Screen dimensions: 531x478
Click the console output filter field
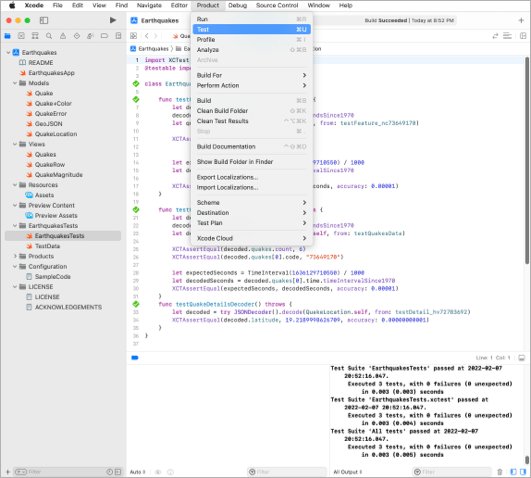coord(452,472)
